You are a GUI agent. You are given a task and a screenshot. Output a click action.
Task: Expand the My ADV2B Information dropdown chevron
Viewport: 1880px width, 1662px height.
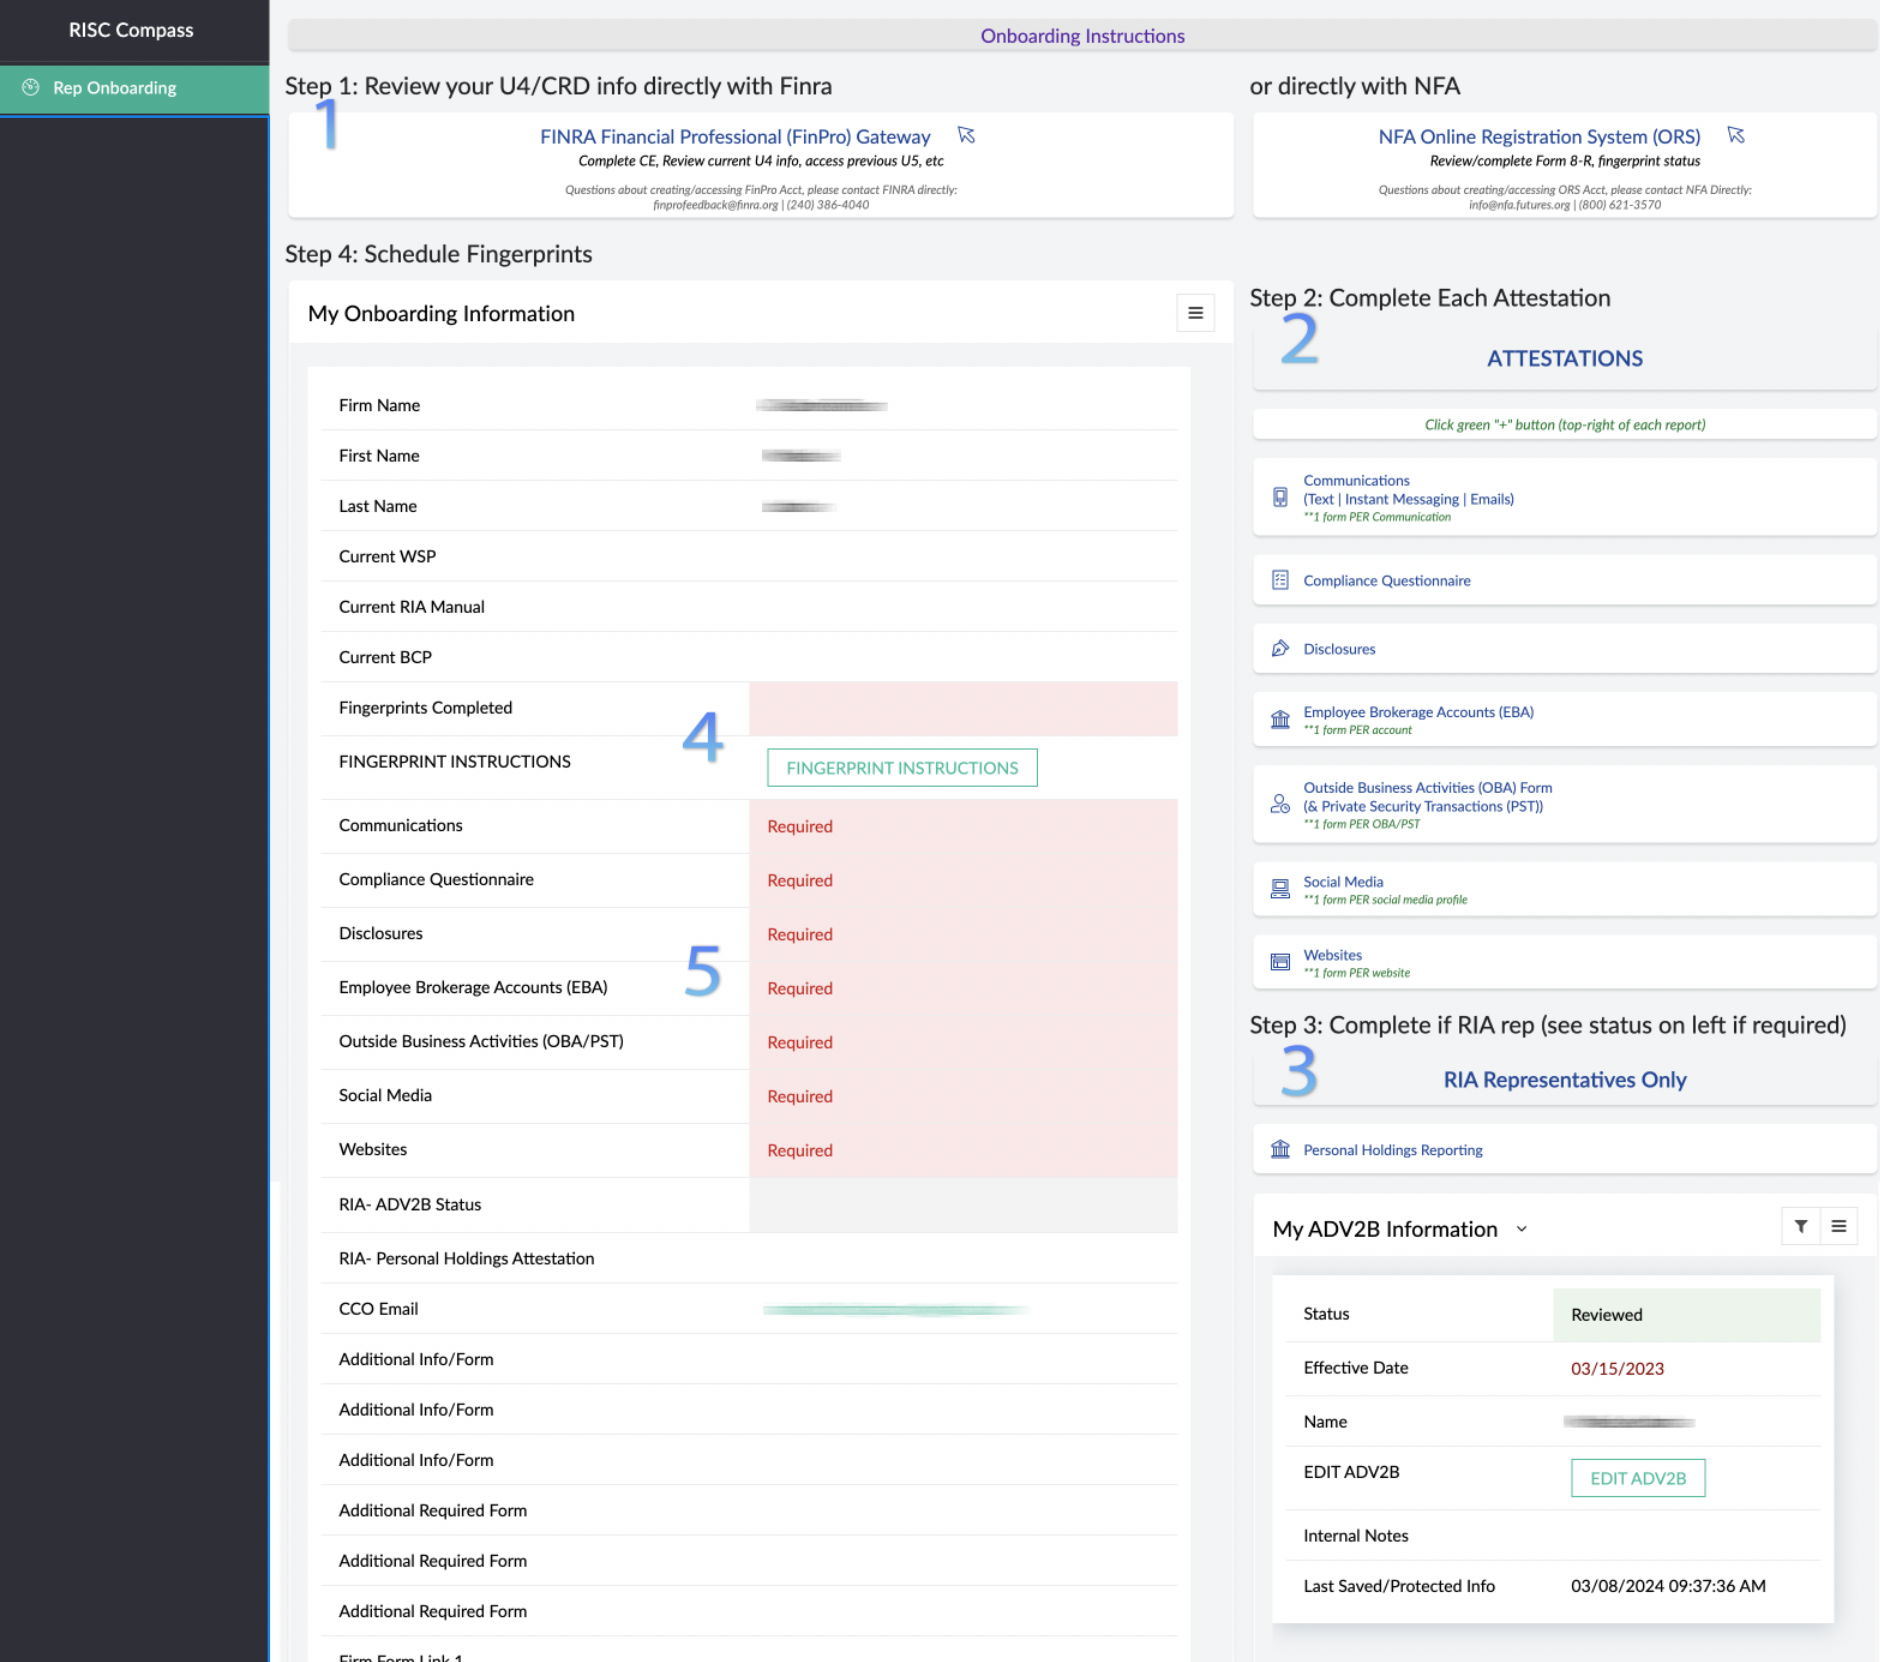(1521, 1229)
